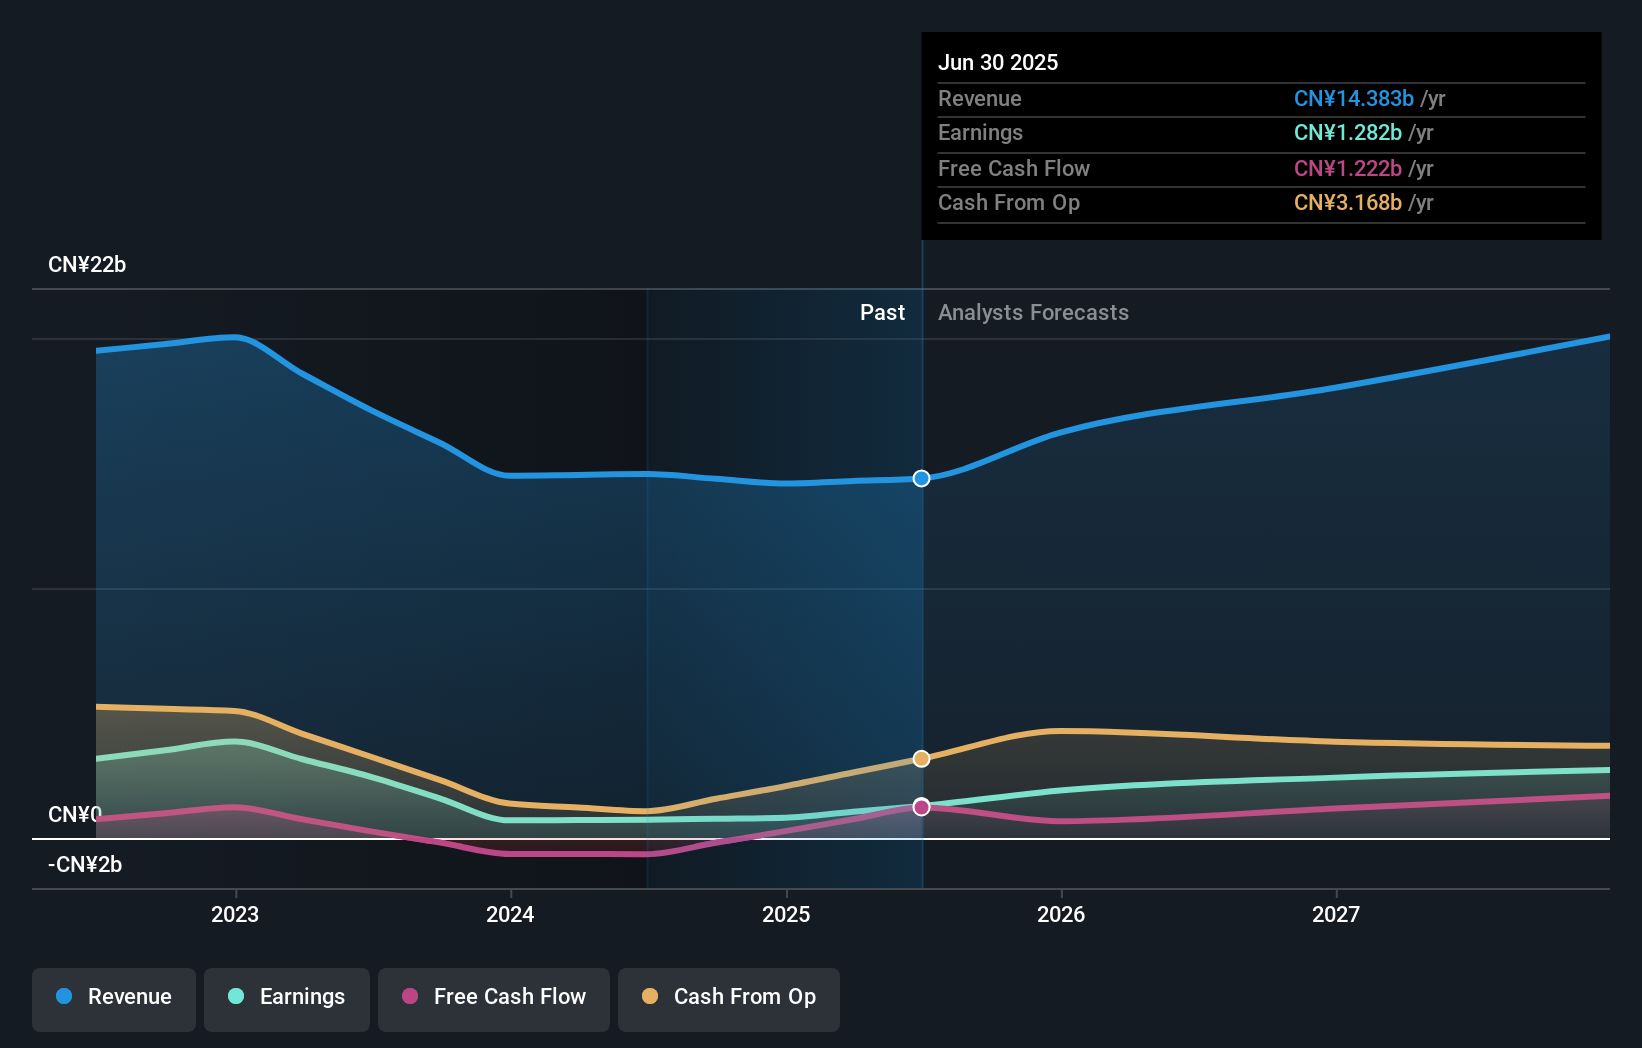This screenshot has height=1048, width=1642.
Task: Click the 2025 label on the time axis
Action: (x=786, y=913)
